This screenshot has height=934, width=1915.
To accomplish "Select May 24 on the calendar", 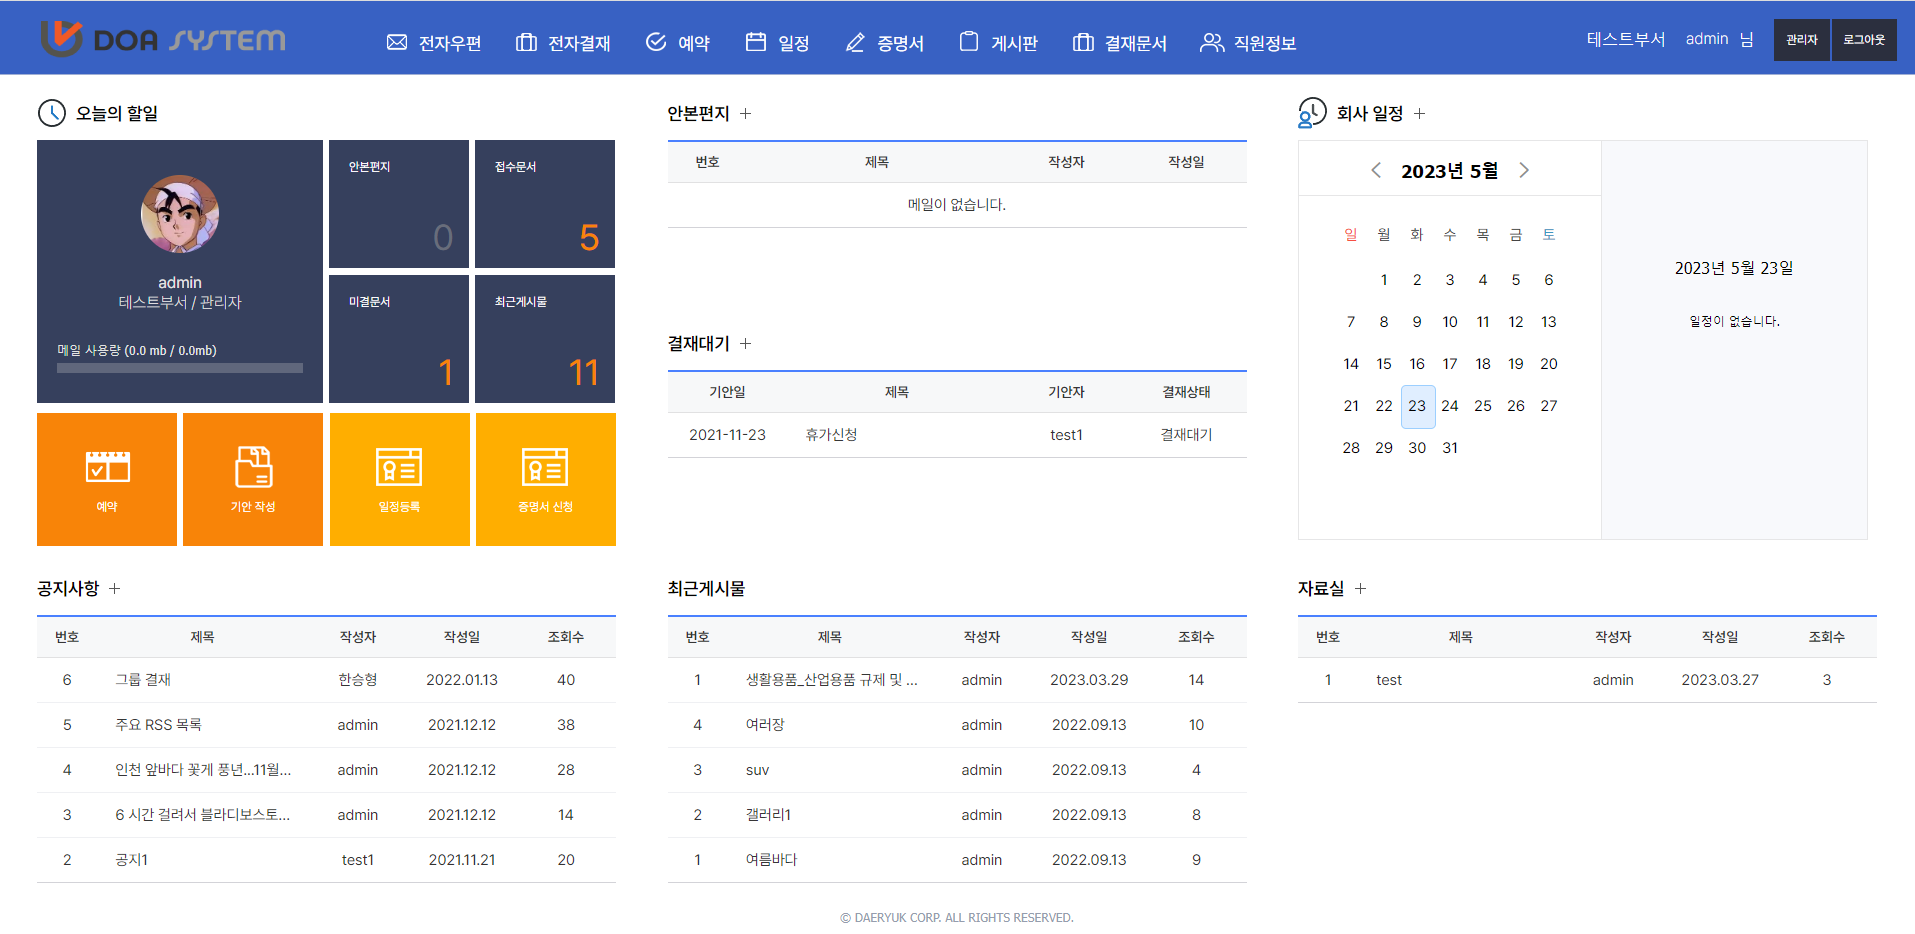I will 1450,406.
